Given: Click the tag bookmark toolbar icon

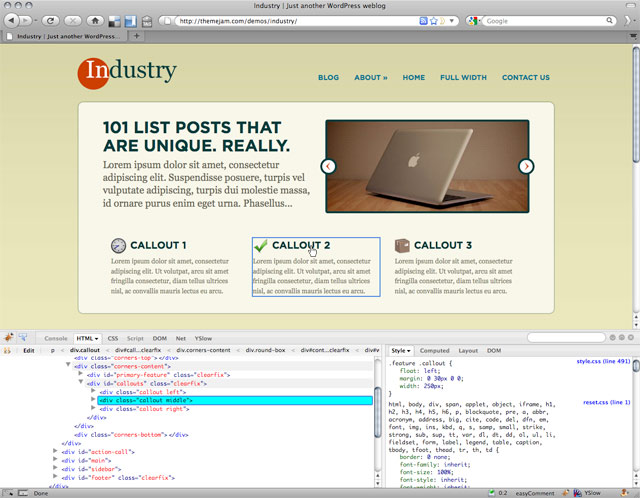Looking at the screenshot, I should click(x=147, y=21).
